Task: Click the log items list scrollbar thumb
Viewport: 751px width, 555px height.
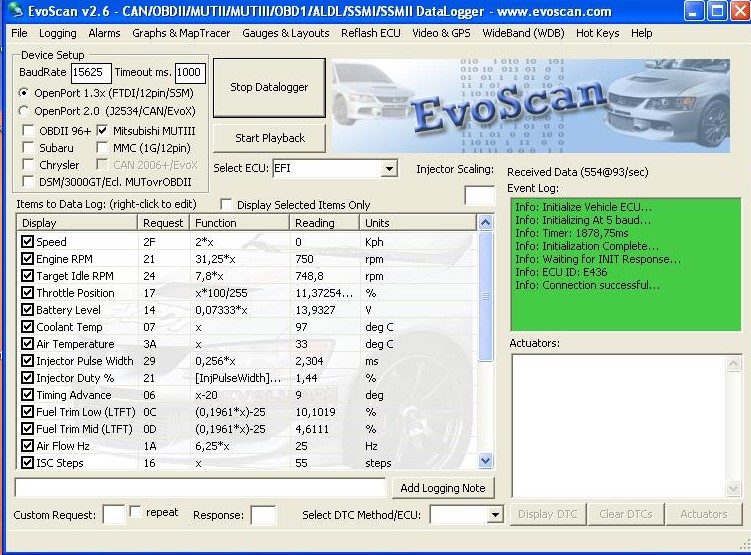Action: point(485,296)
